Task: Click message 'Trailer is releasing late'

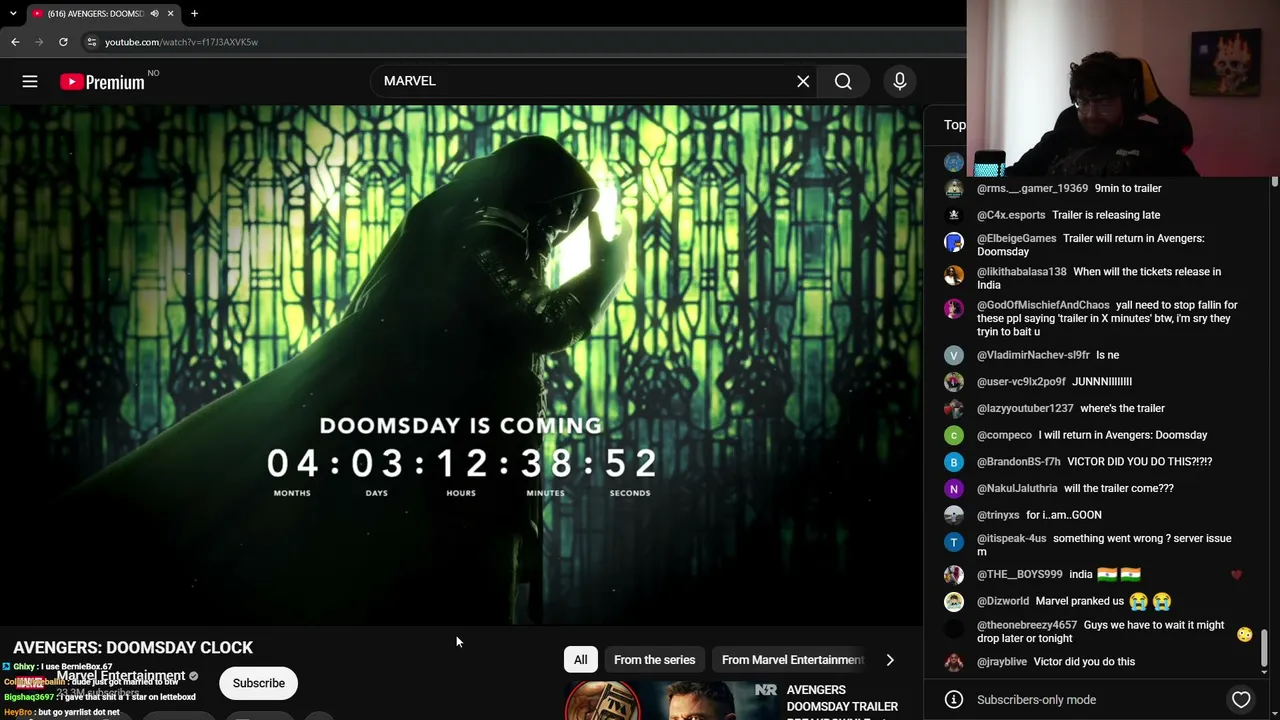Action: coord(1106,215)
